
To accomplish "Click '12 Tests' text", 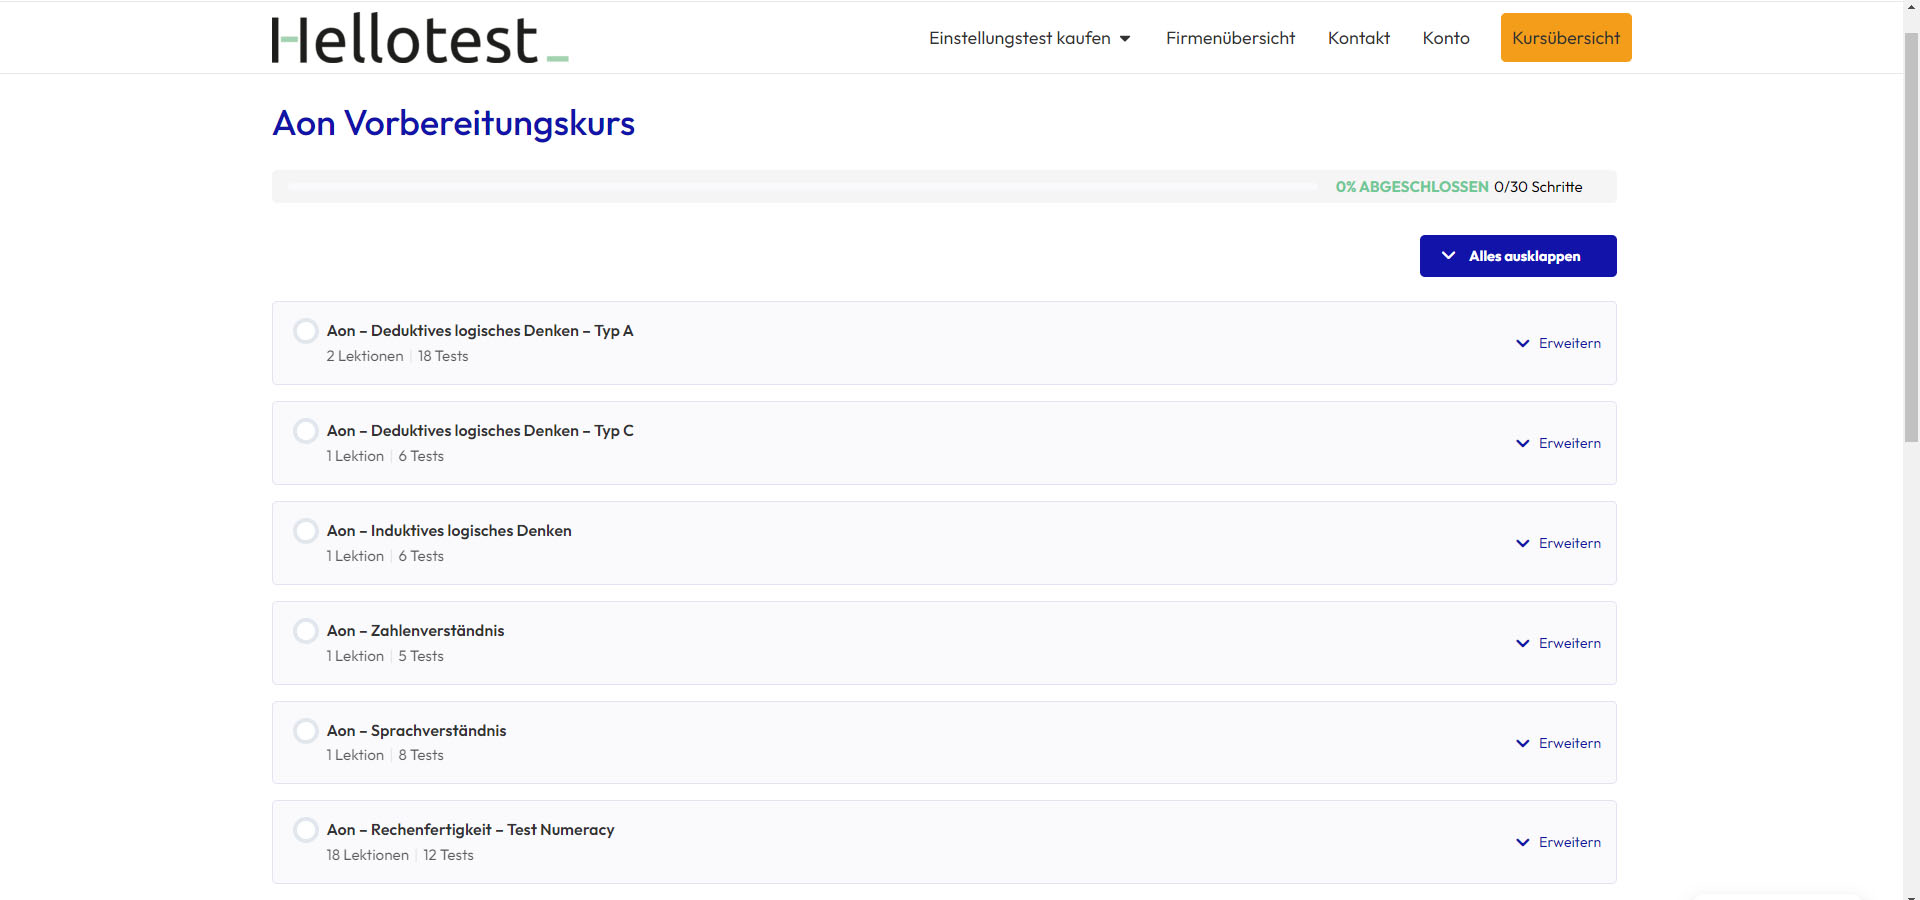I will 448,855.
